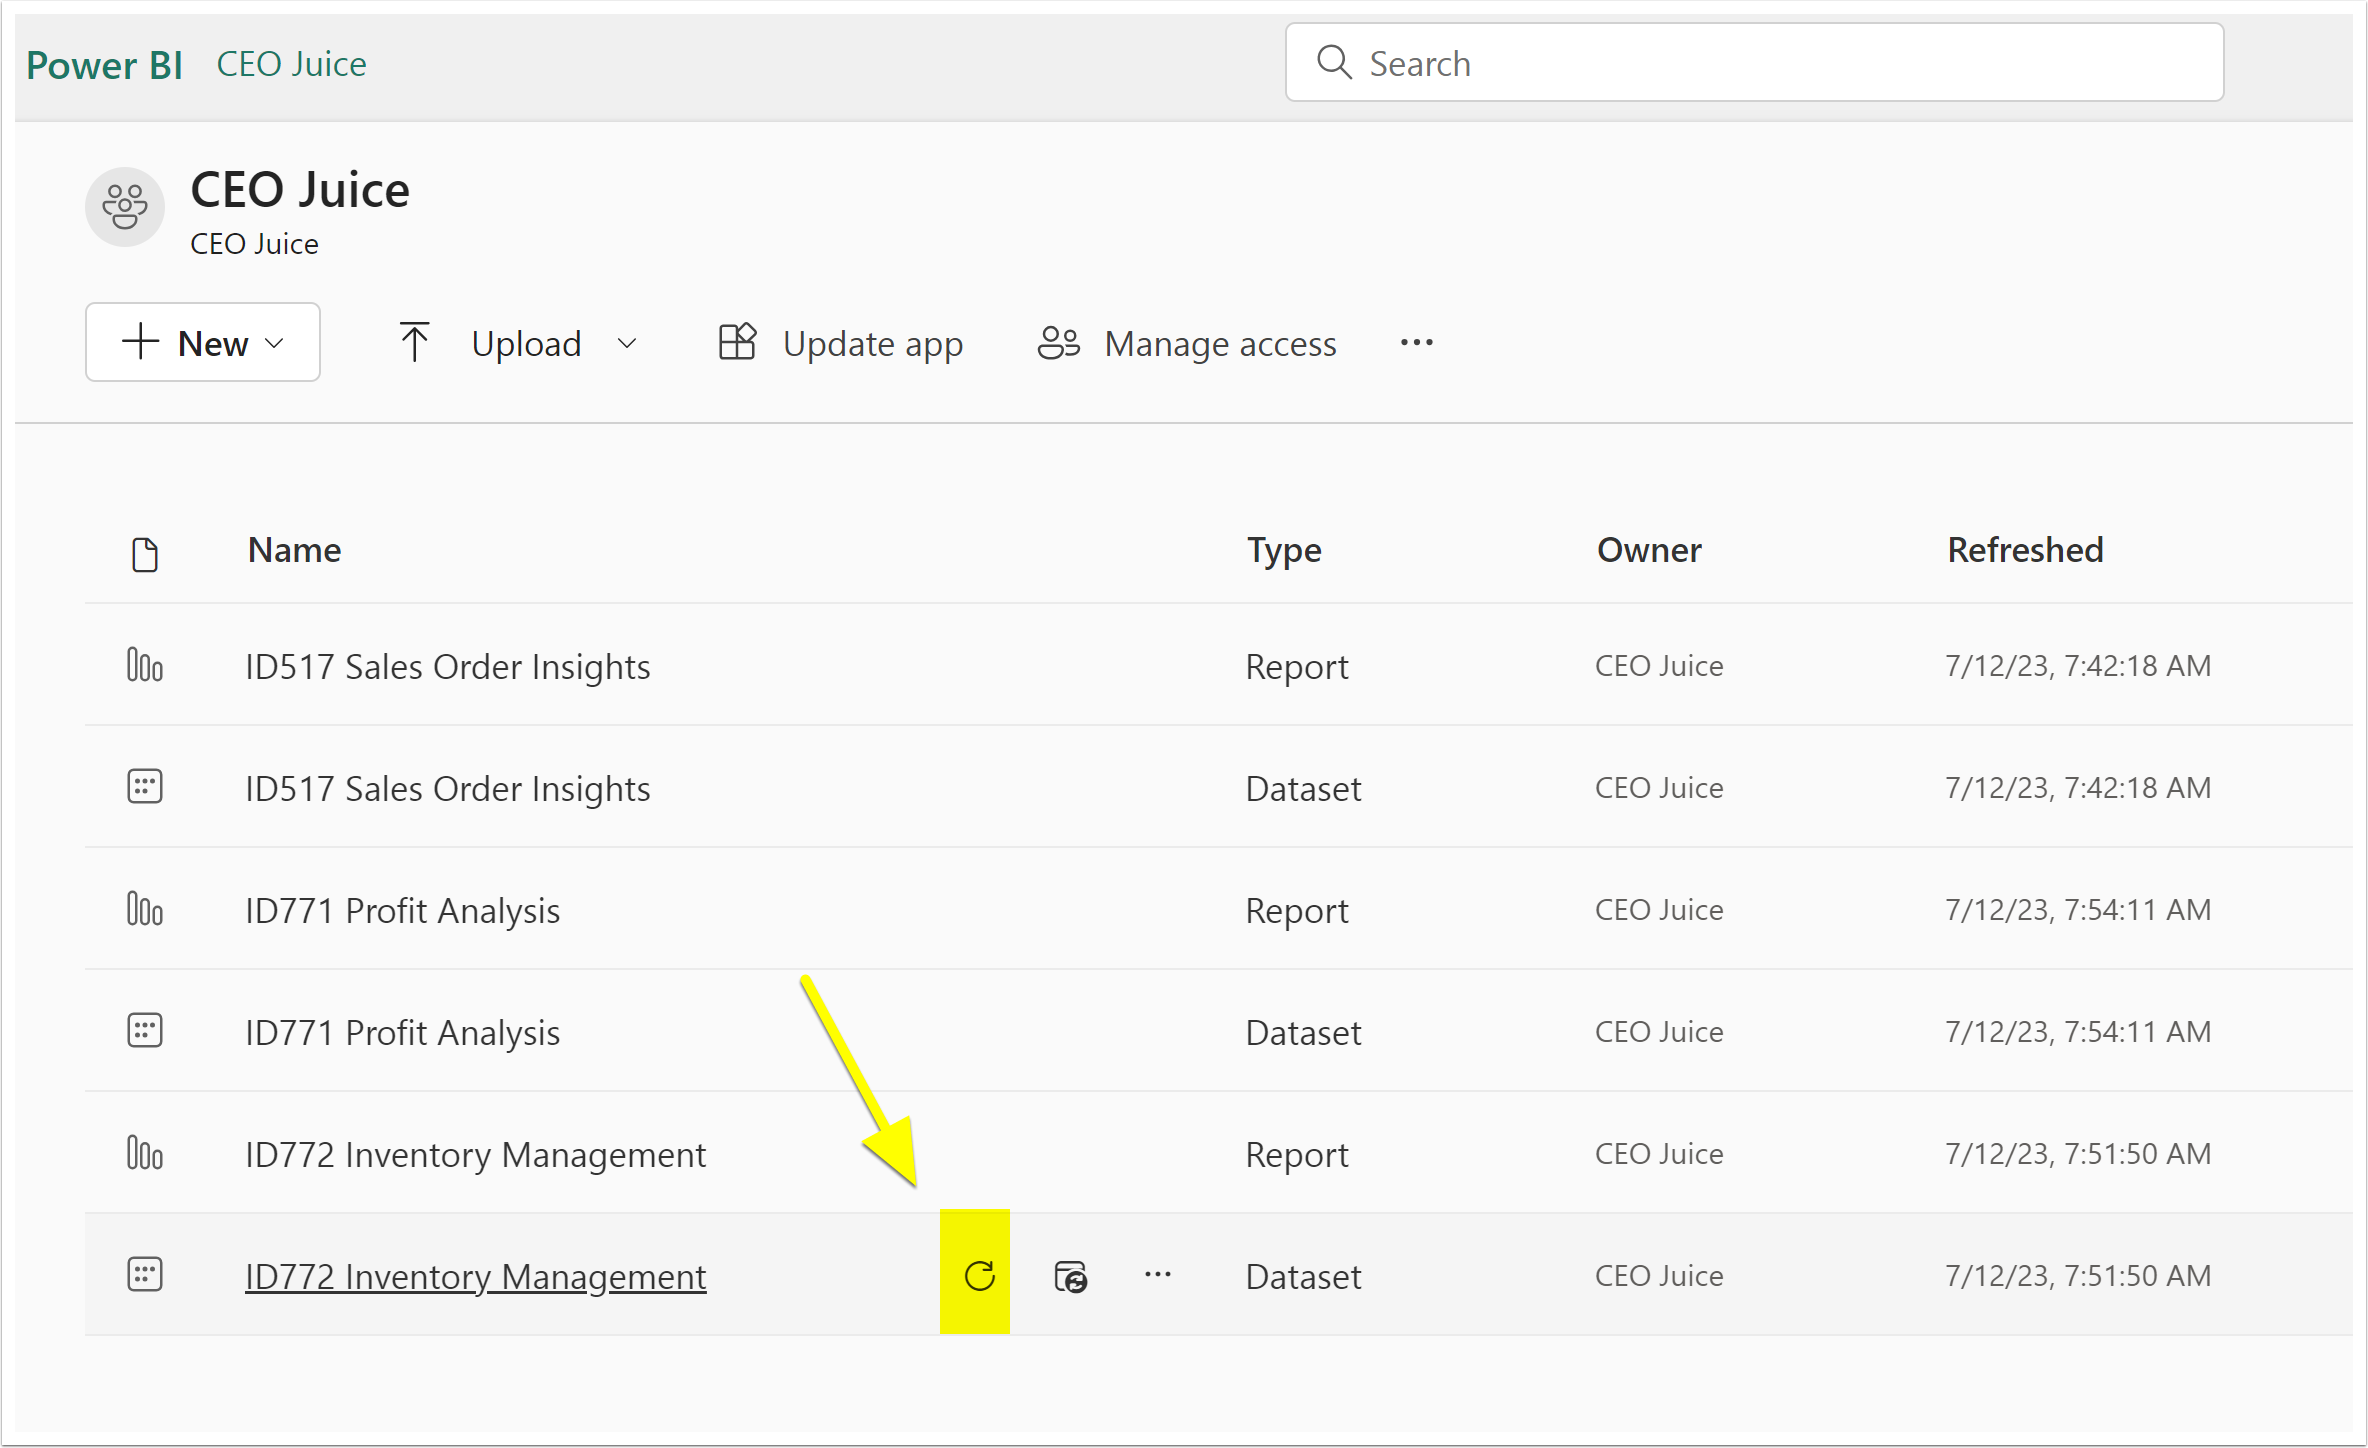The width and height of the screenshot is (2368, 1448).
Task: Sort by the Owner column header
Action: [x=1649, y=550]
